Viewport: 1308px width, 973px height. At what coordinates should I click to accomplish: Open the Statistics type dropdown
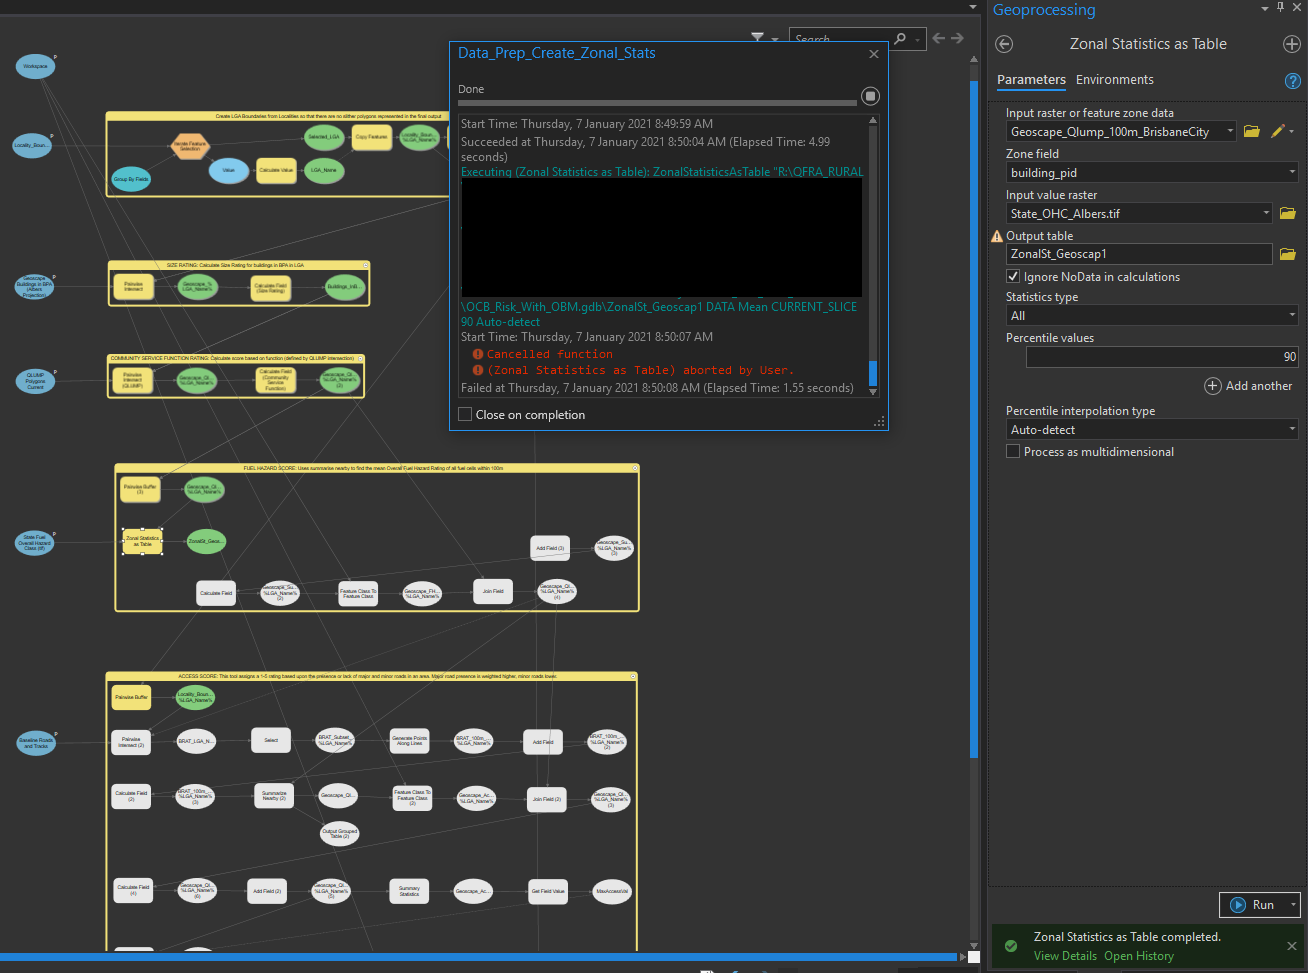(x=1151, y=316)
